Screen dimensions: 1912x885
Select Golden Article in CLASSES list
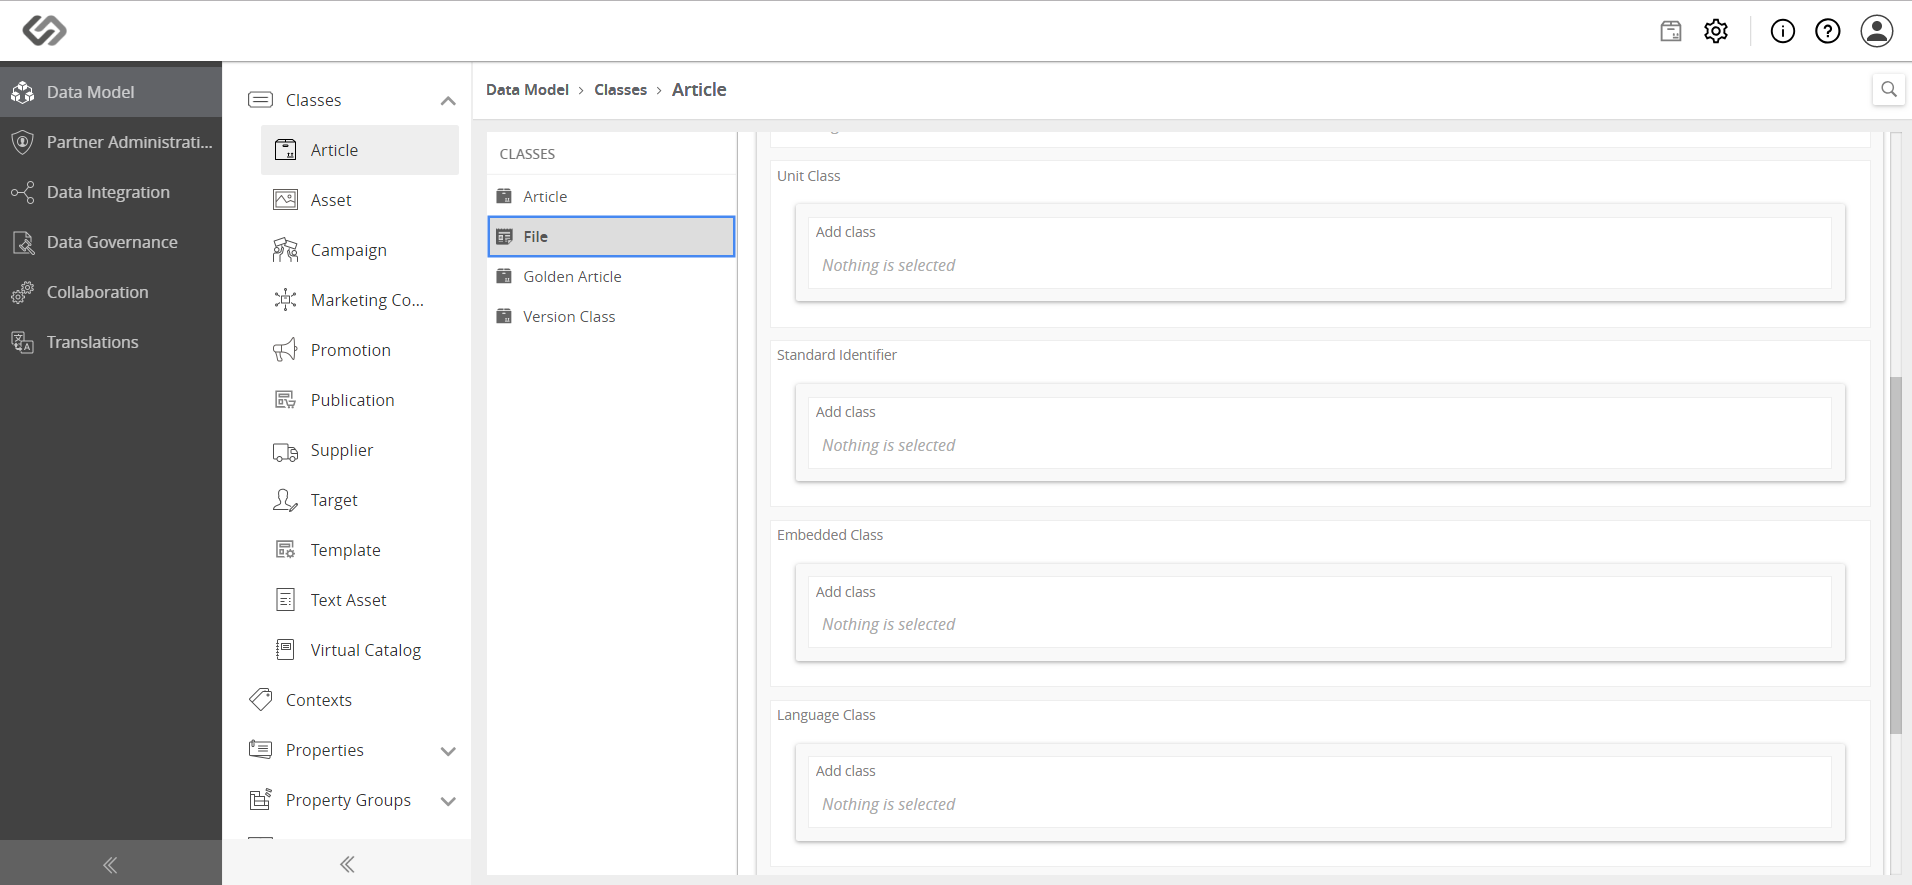(x=611, y=277)
